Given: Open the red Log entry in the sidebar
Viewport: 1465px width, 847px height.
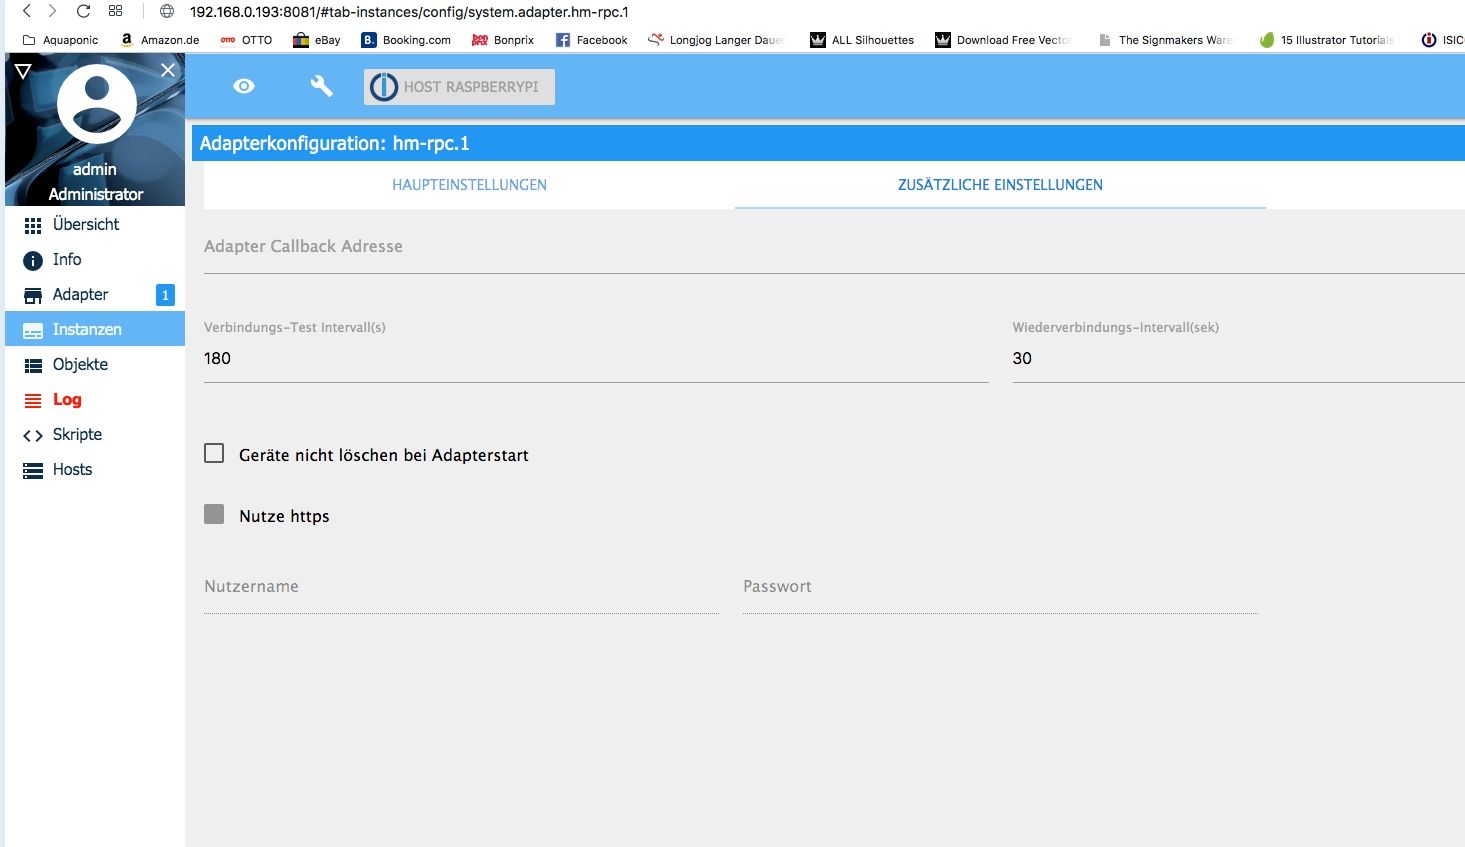Looking at the screenshot, I should (x=95, y=399).
